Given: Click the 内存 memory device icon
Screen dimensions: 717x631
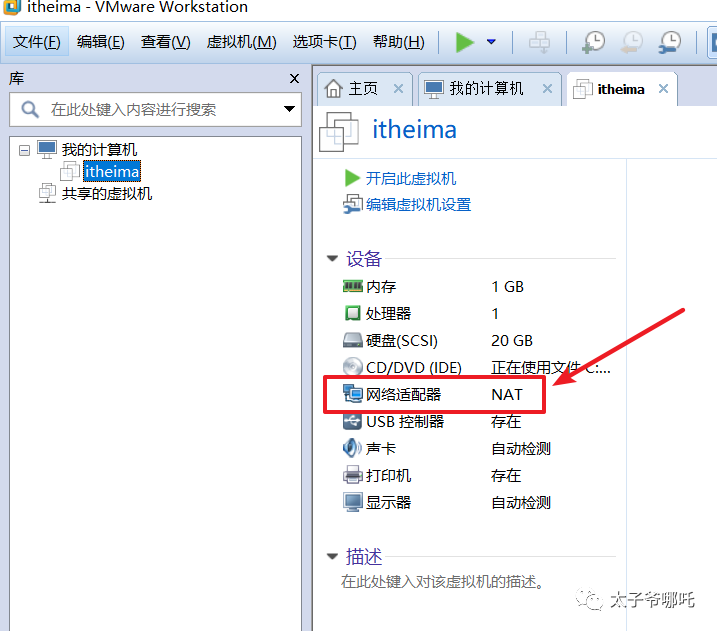Looking at the screenshot, I should coord(353,286).
